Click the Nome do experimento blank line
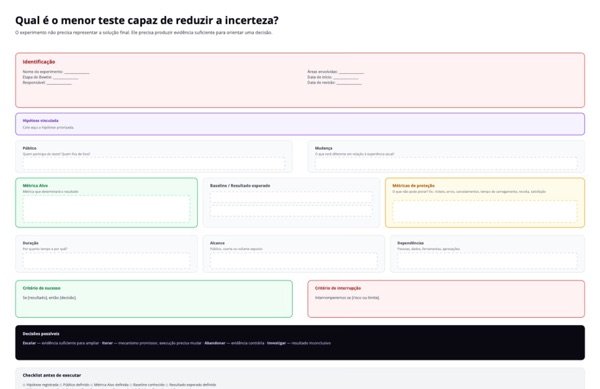Image resolution: width=600 pixels, height=389 pixels. coord(77,72)
